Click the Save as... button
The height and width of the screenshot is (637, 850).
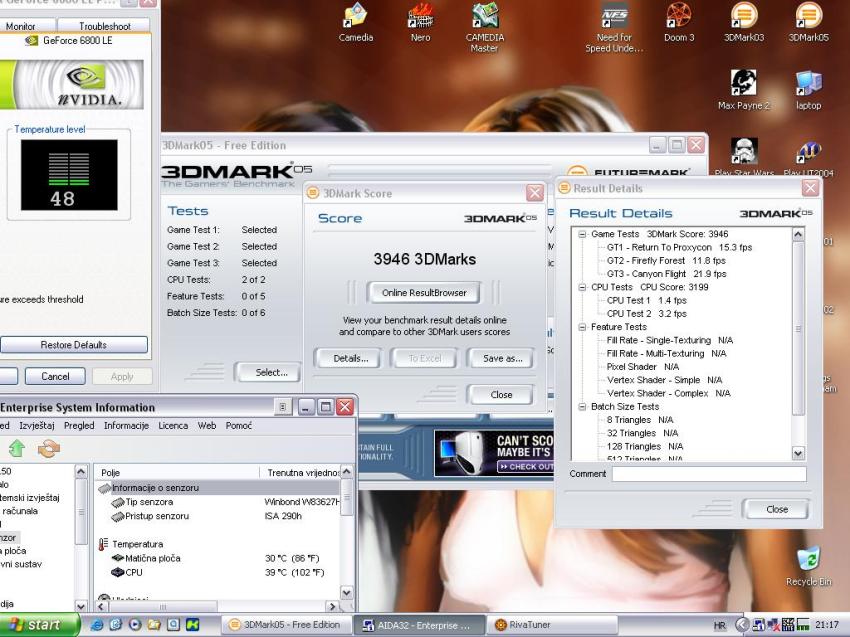[x=502, y=358]
